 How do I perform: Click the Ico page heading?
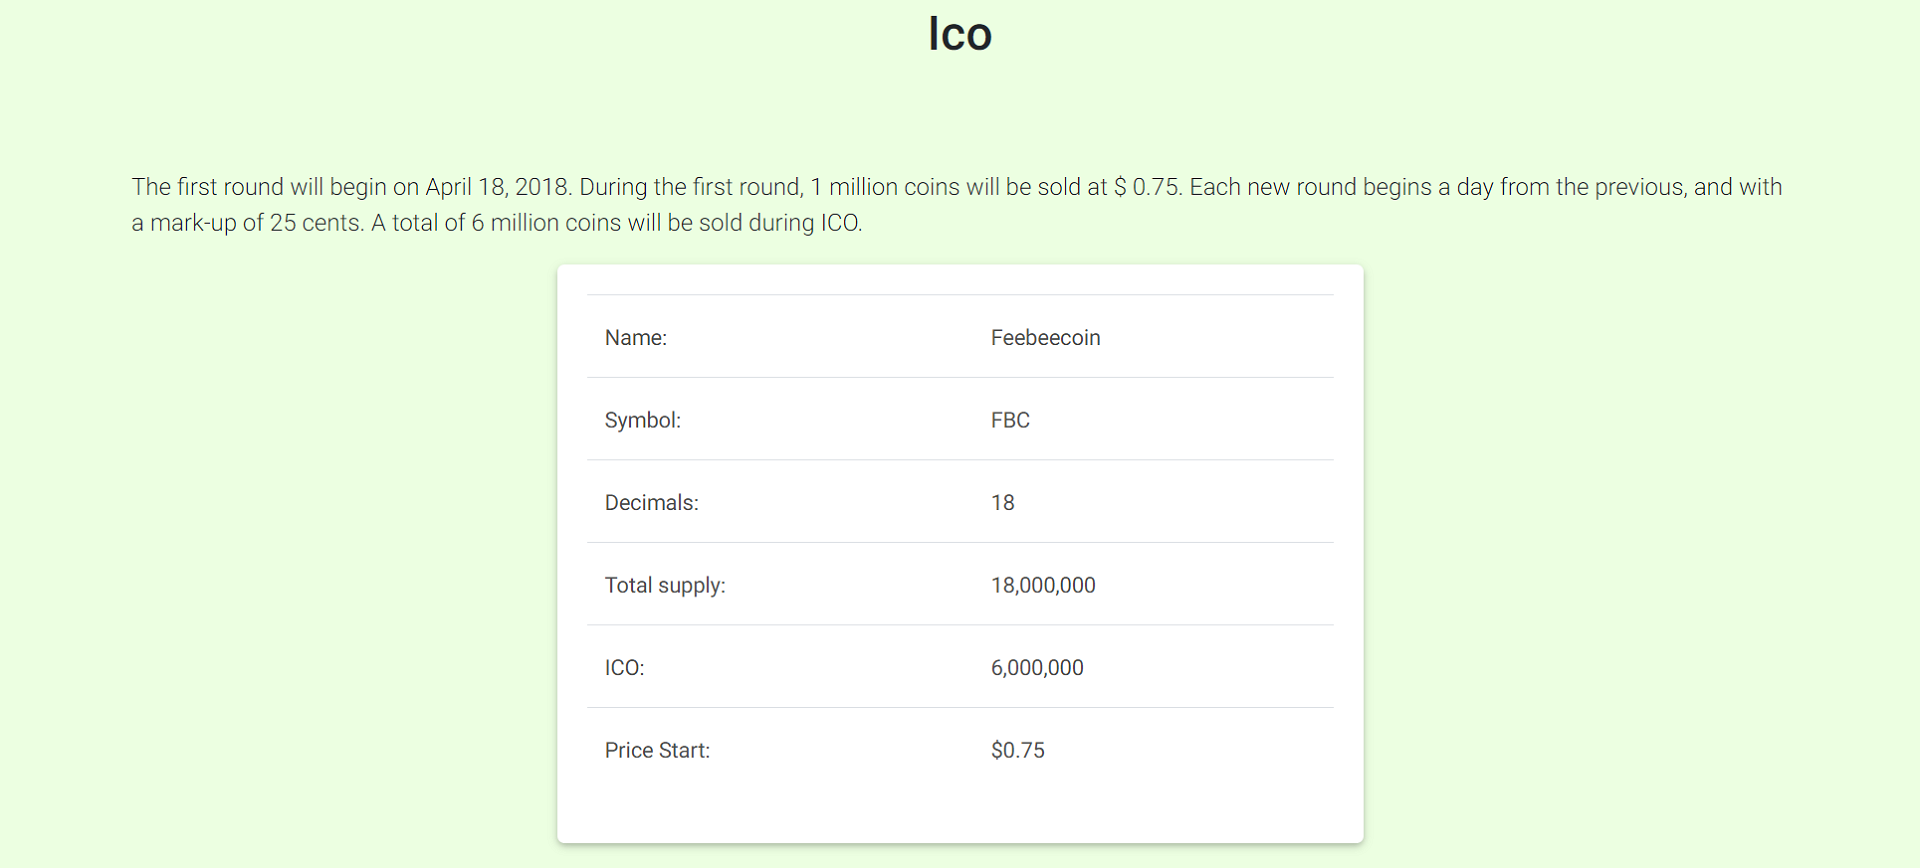coord(960,34)
